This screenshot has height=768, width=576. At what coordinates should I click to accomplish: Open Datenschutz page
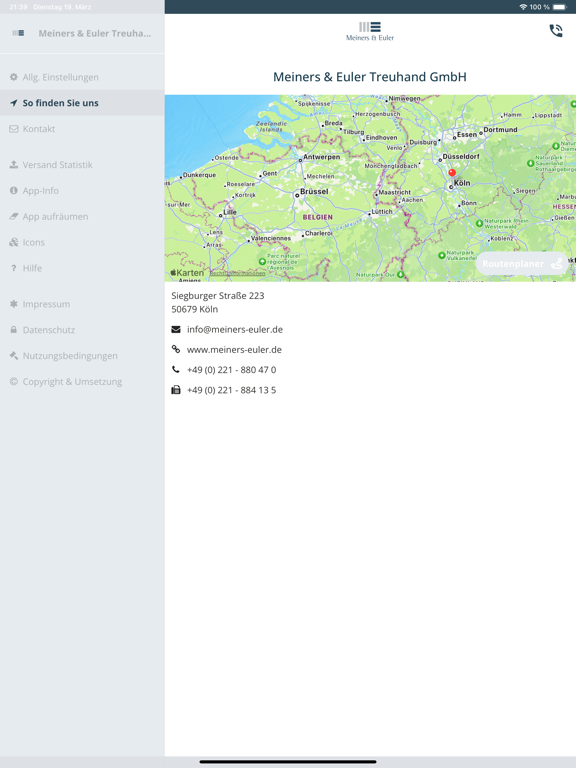click(82, 330)
